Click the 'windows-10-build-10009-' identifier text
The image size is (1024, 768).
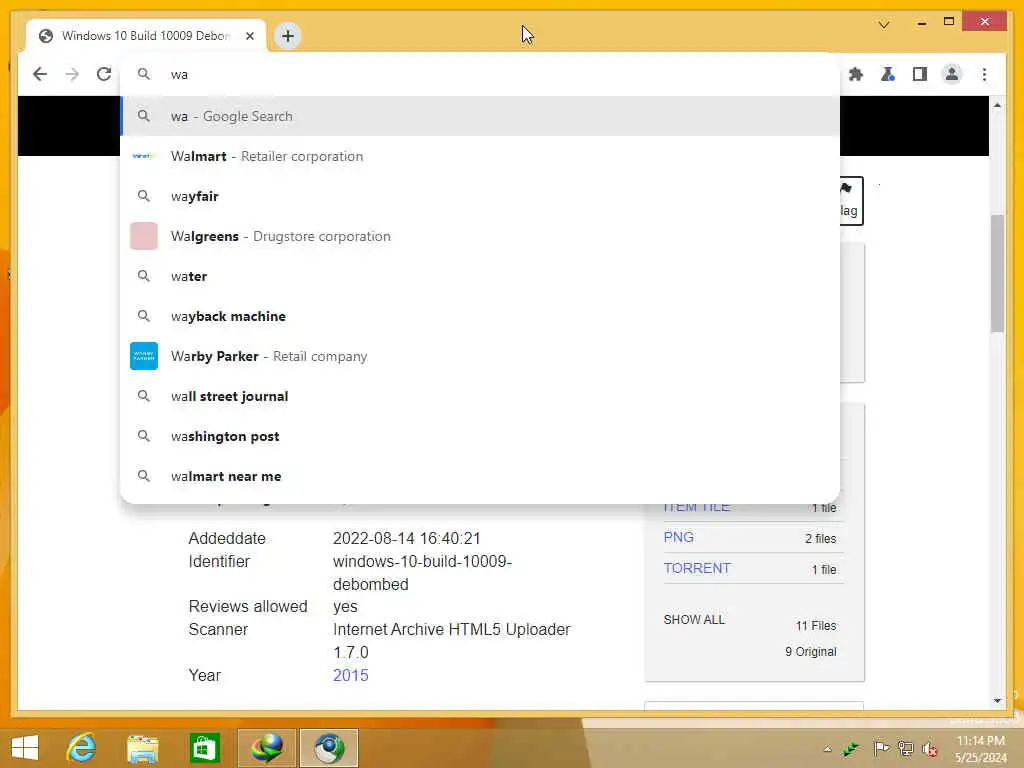(x=423, y=561)
